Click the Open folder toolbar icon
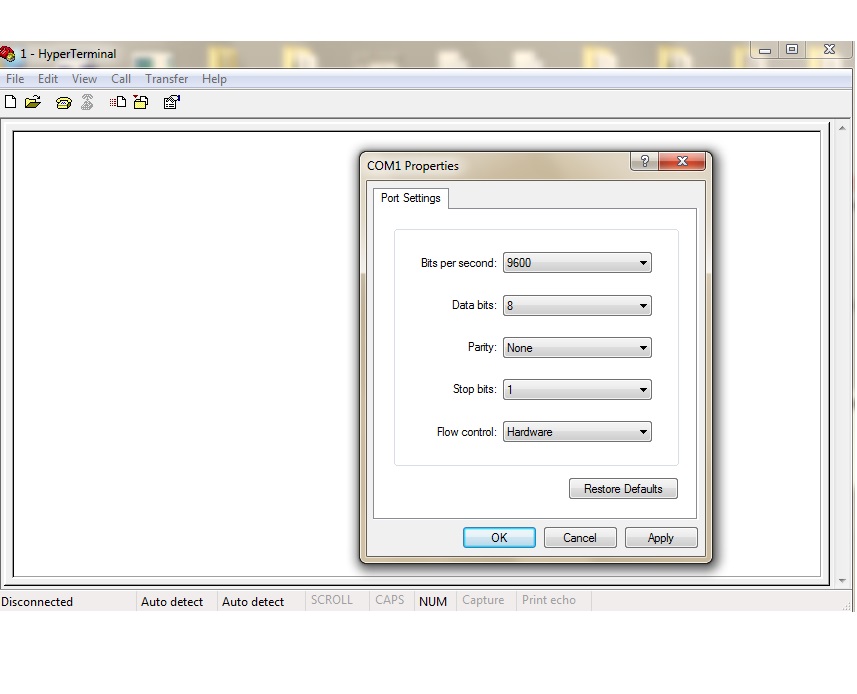This screenshot has height=694, width=857. coord(33,102)
